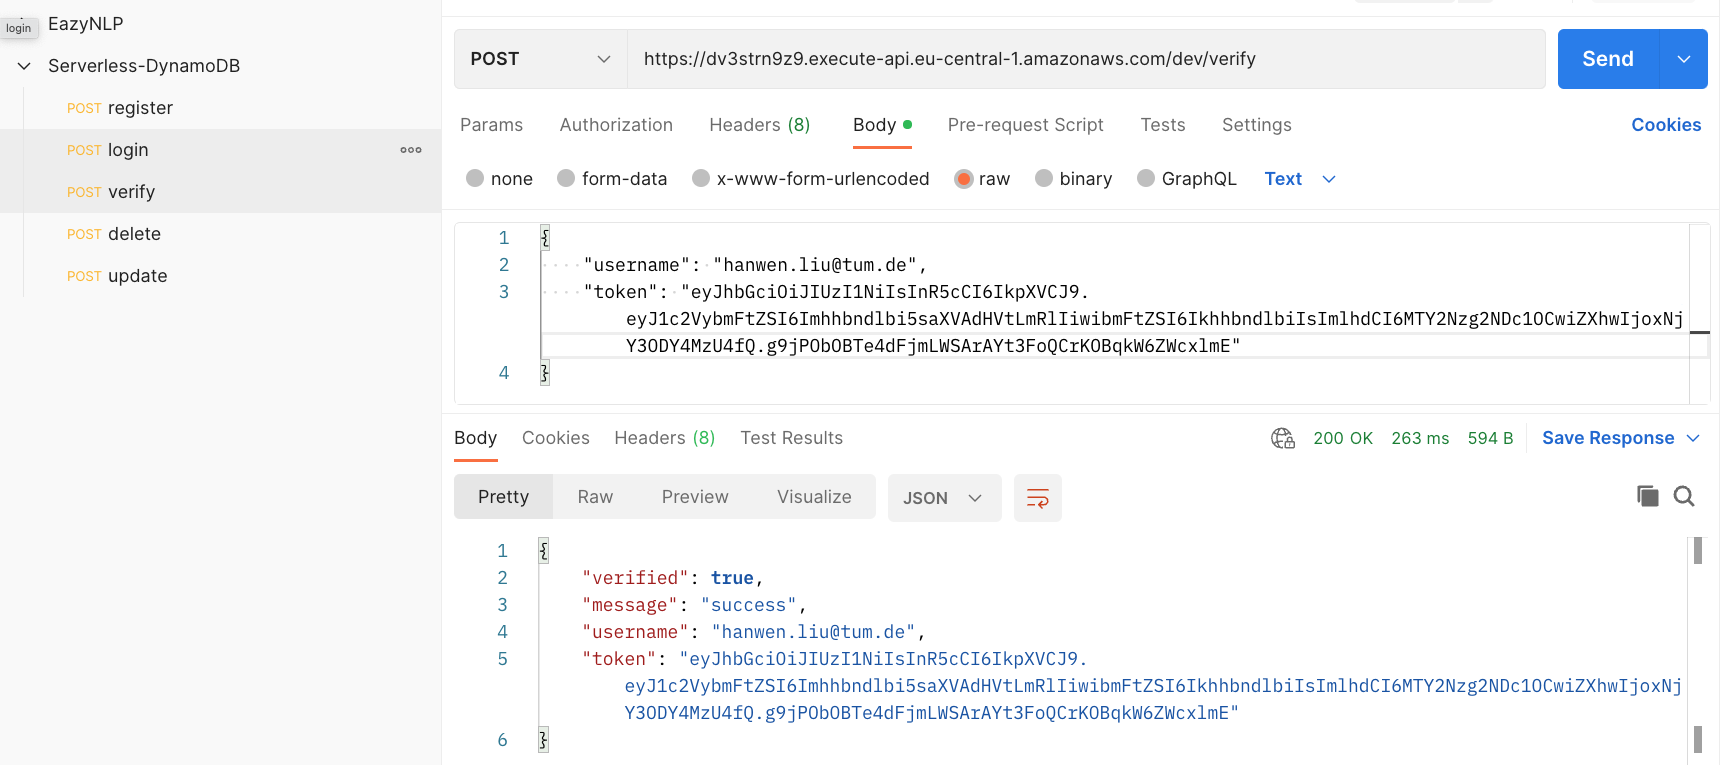
Task: Open the JSON response format dropdown
Action: (x=944, y=498)
